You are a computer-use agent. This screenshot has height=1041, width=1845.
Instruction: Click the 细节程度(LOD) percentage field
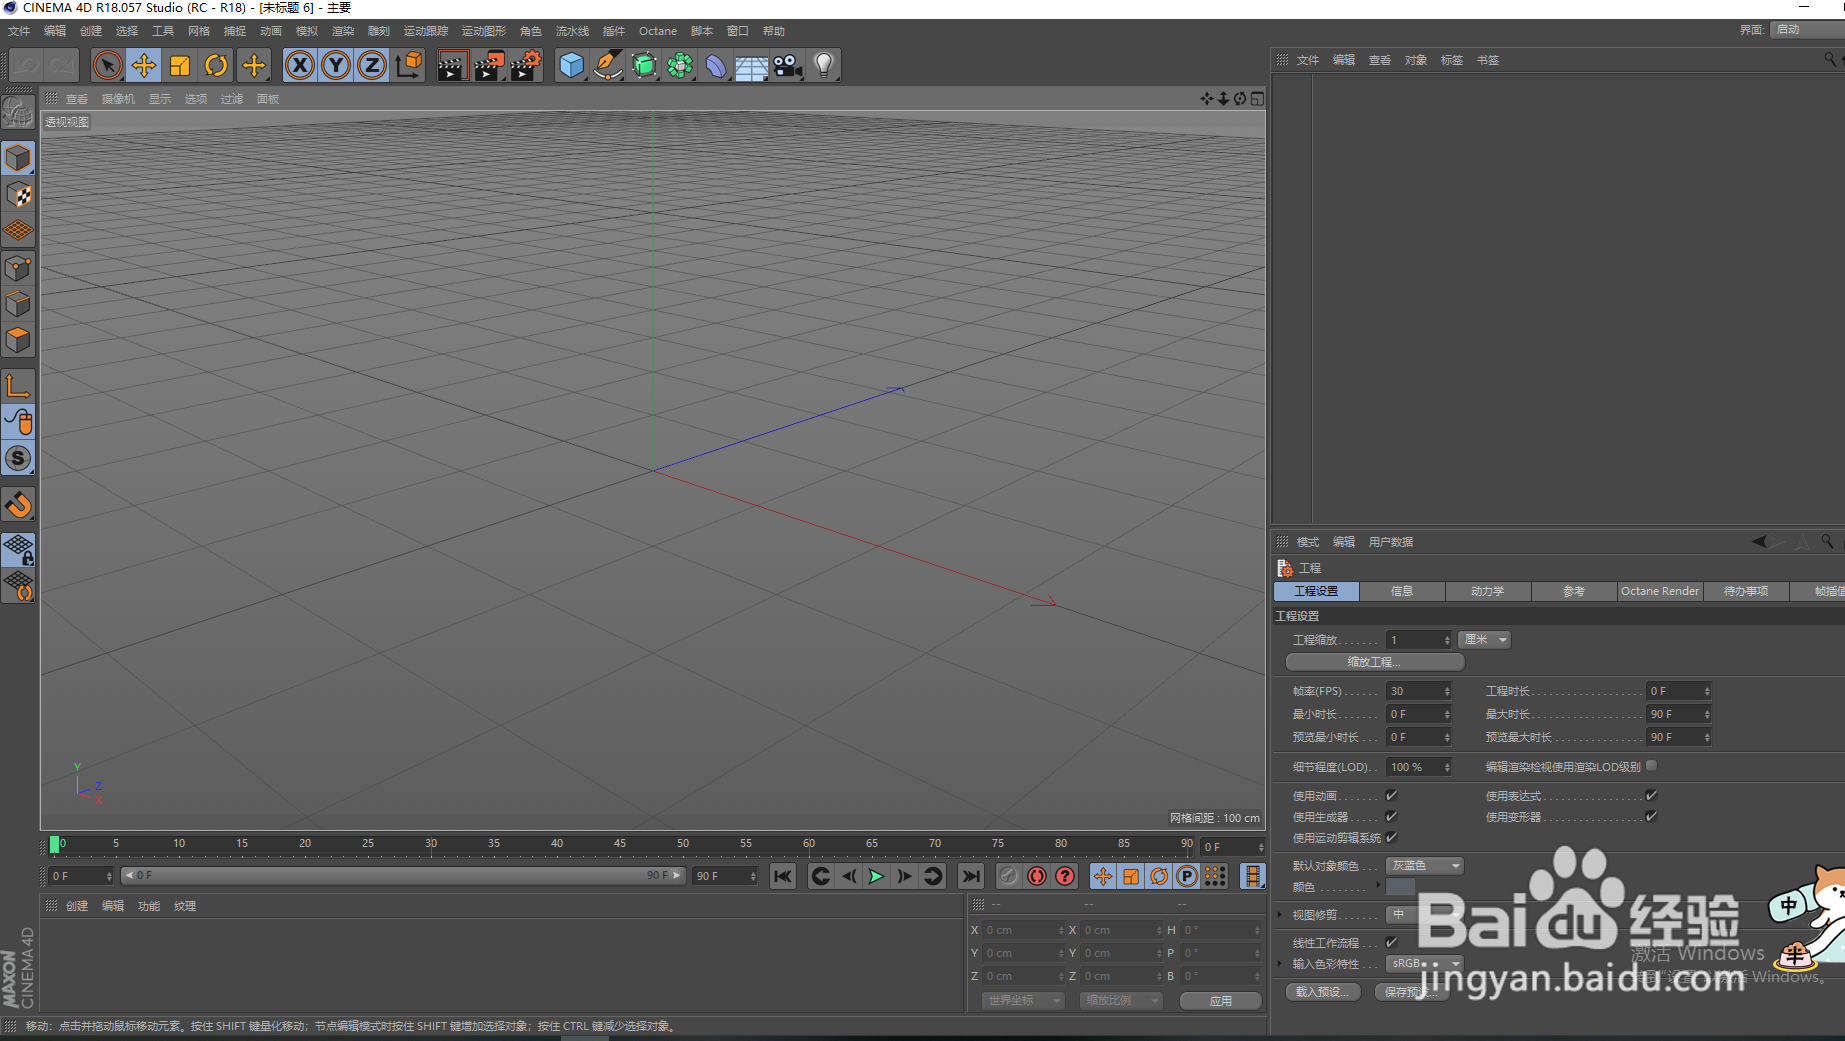pyautogui.click(x=1418, y=767)
